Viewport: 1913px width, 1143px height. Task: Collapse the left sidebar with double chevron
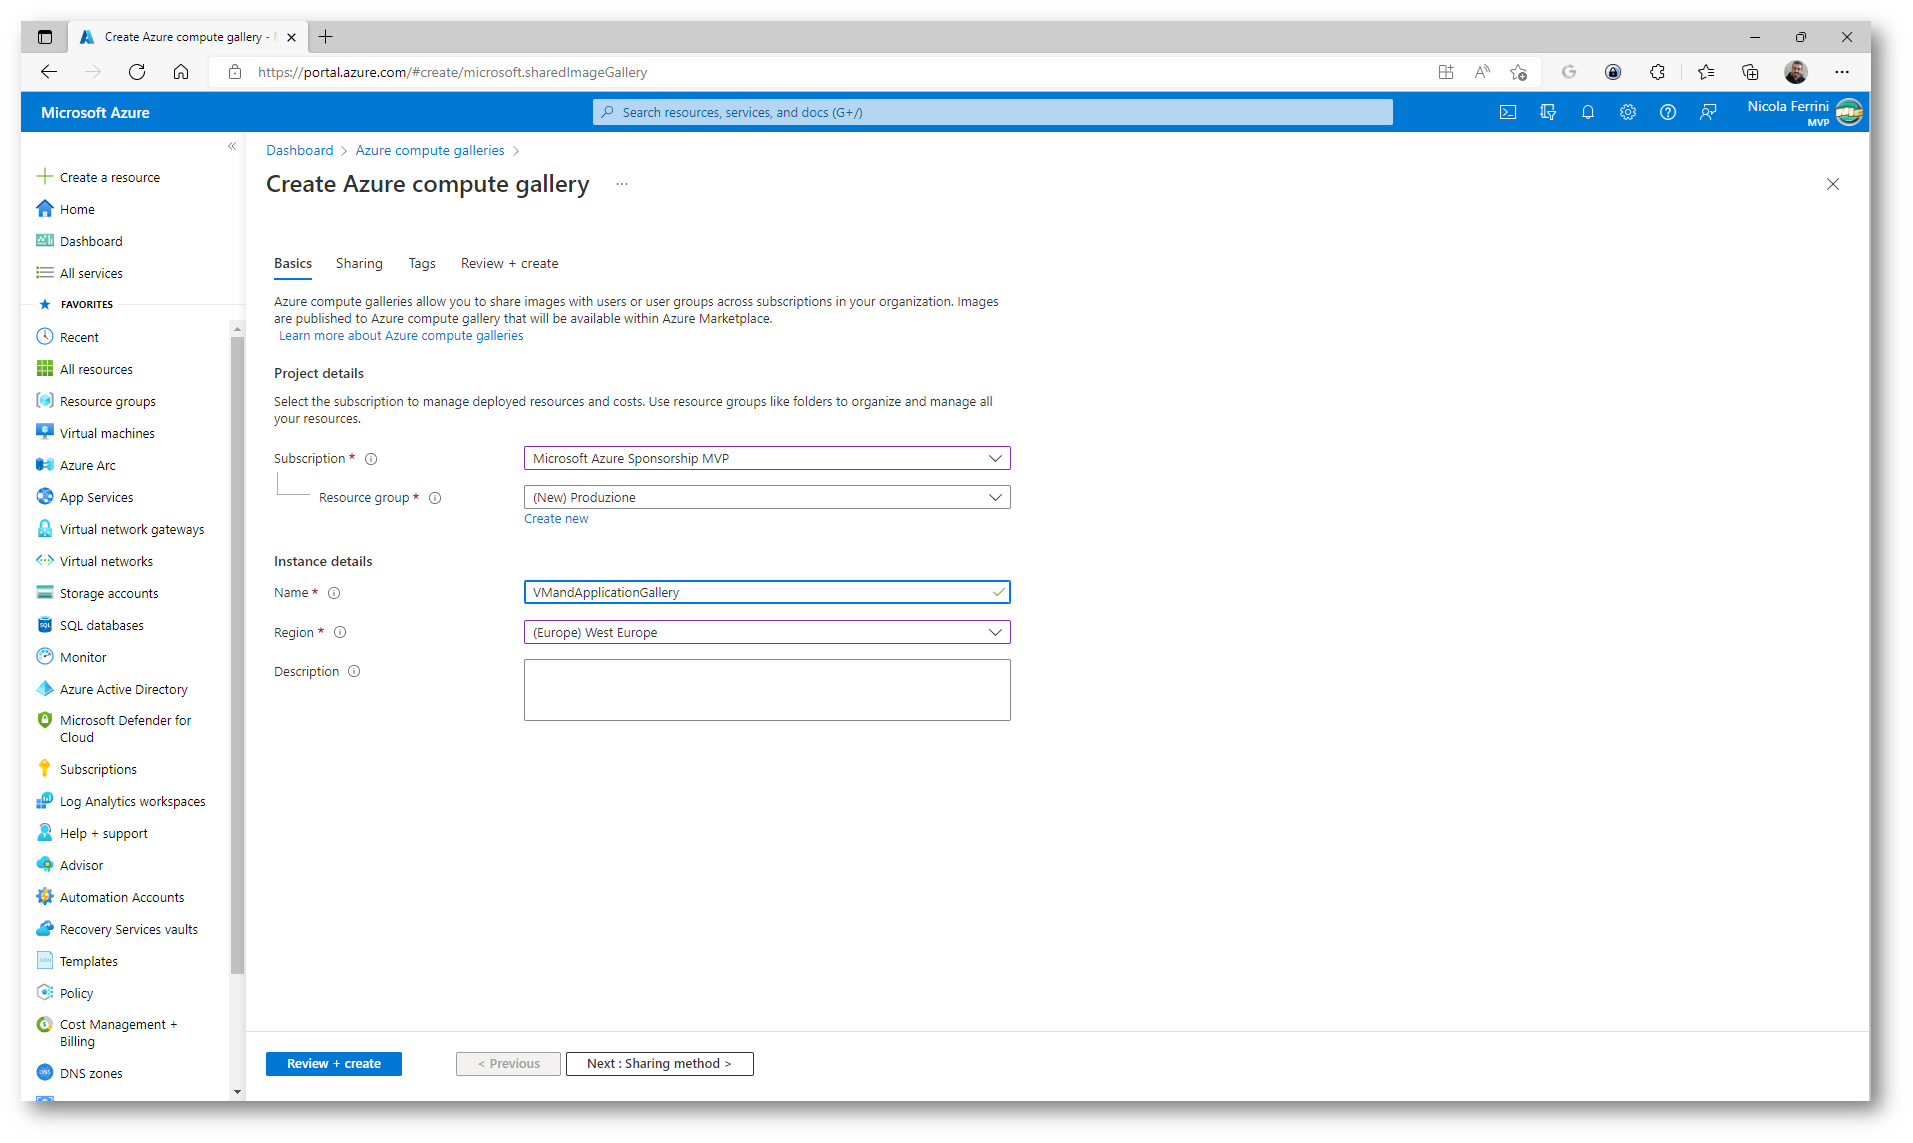(x=232, y=146)
